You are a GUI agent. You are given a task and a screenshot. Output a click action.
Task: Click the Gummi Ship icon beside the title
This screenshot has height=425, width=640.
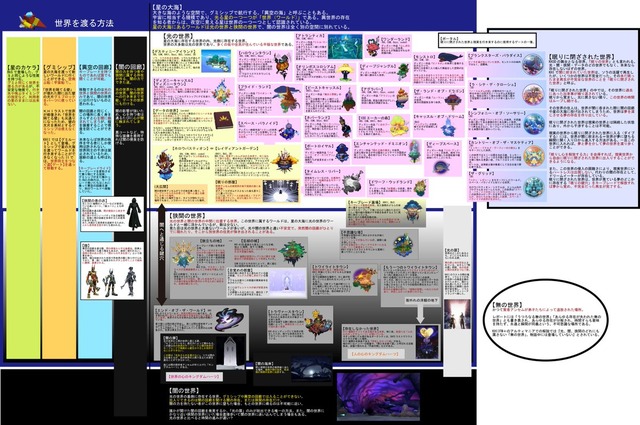(x=33, y=21)
